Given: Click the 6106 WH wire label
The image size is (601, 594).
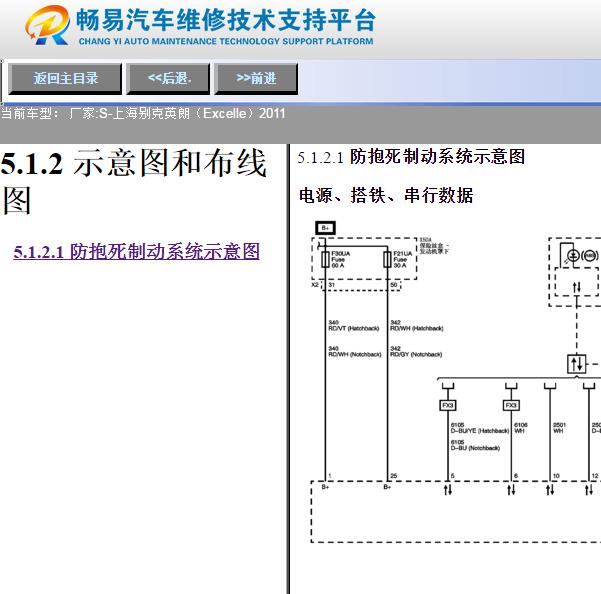Looking at the screenshot, I should [x=521, y=428].
